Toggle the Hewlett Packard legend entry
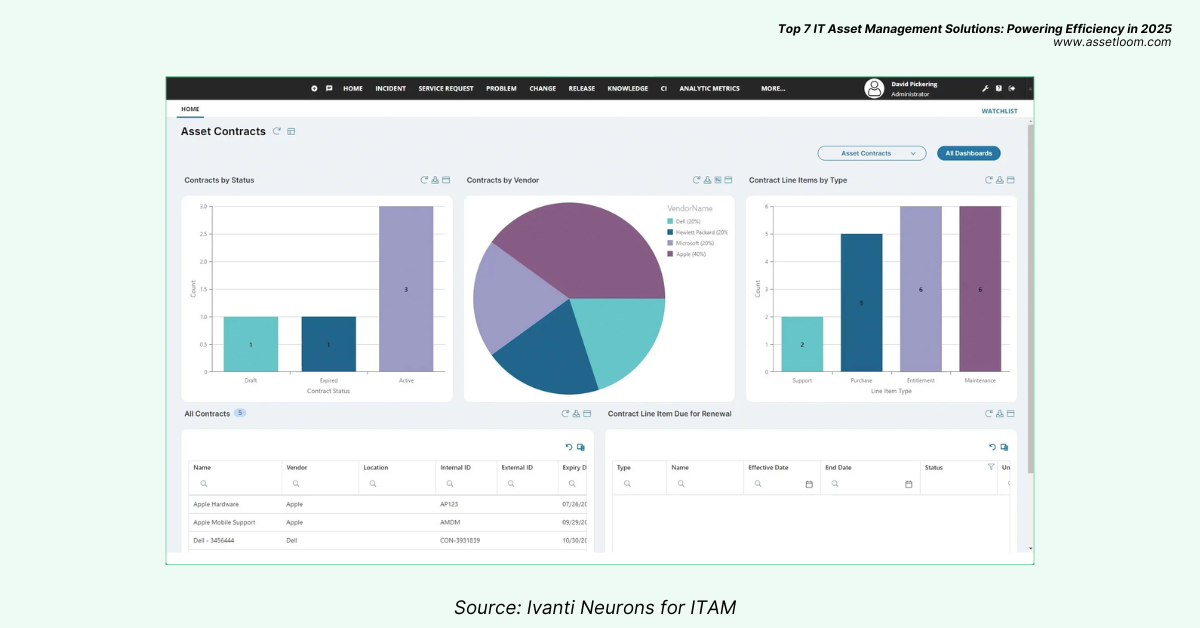 [697, 232]
